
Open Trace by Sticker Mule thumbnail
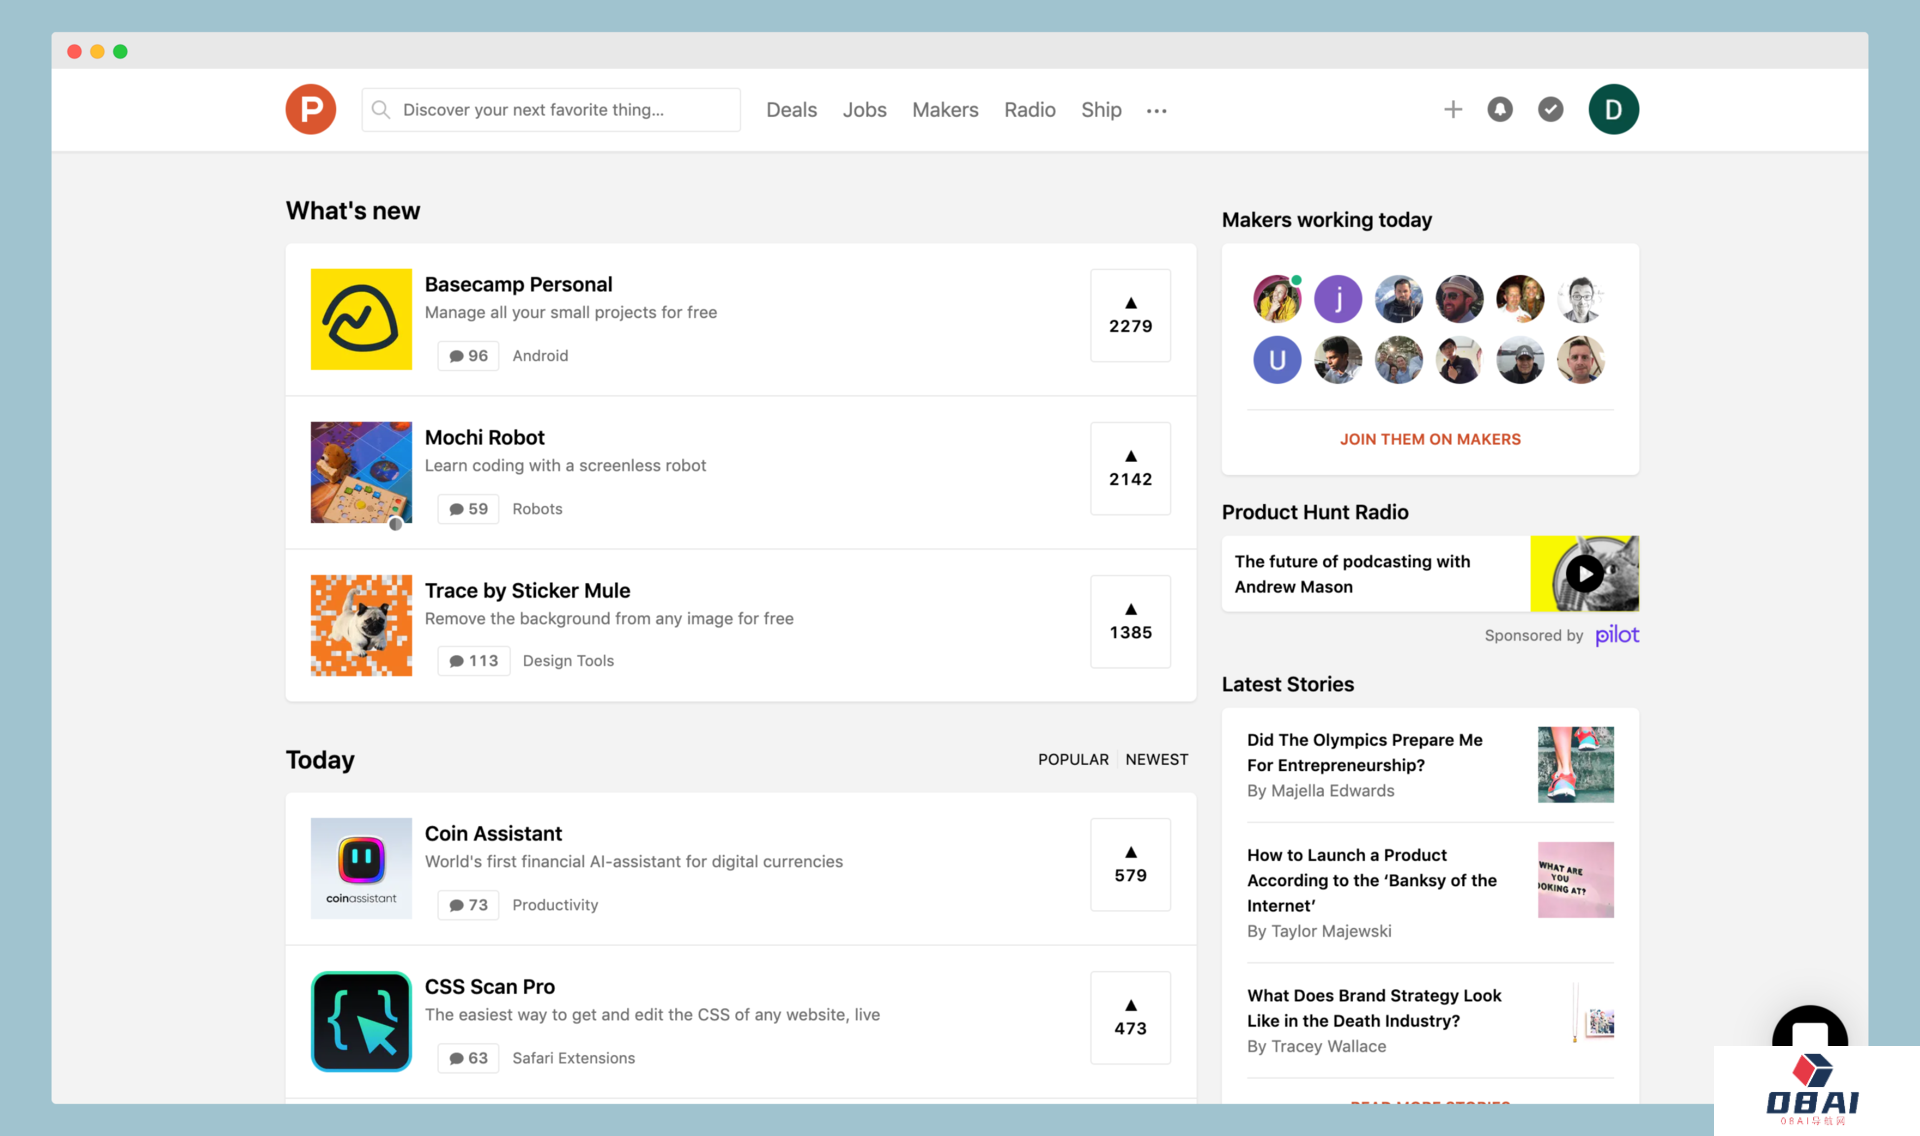tap(361, 625)
